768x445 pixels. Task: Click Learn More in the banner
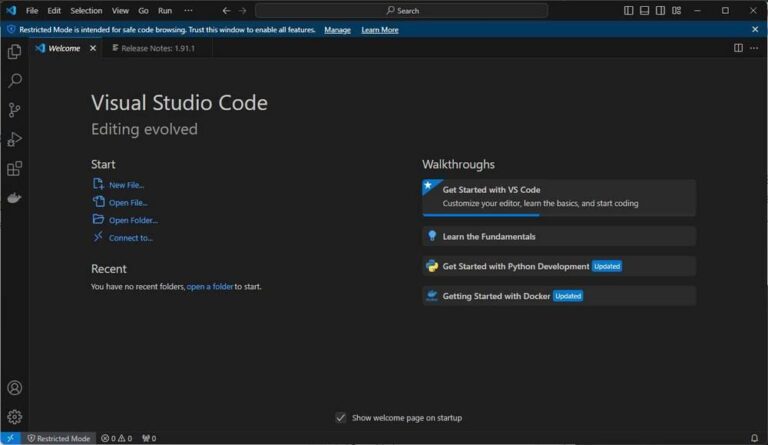(380, 30)
